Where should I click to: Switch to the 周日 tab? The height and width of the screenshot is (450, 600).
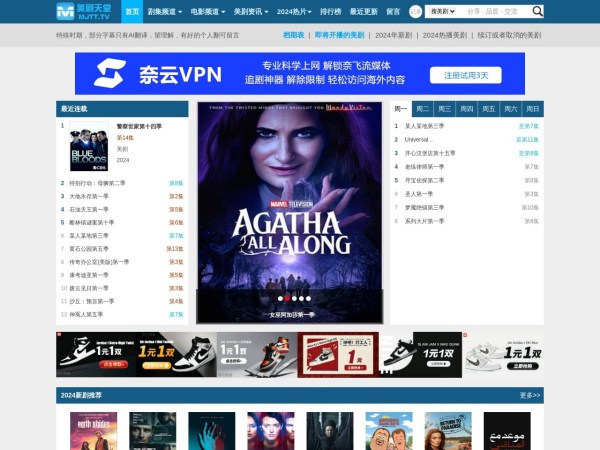coord(533,109)
